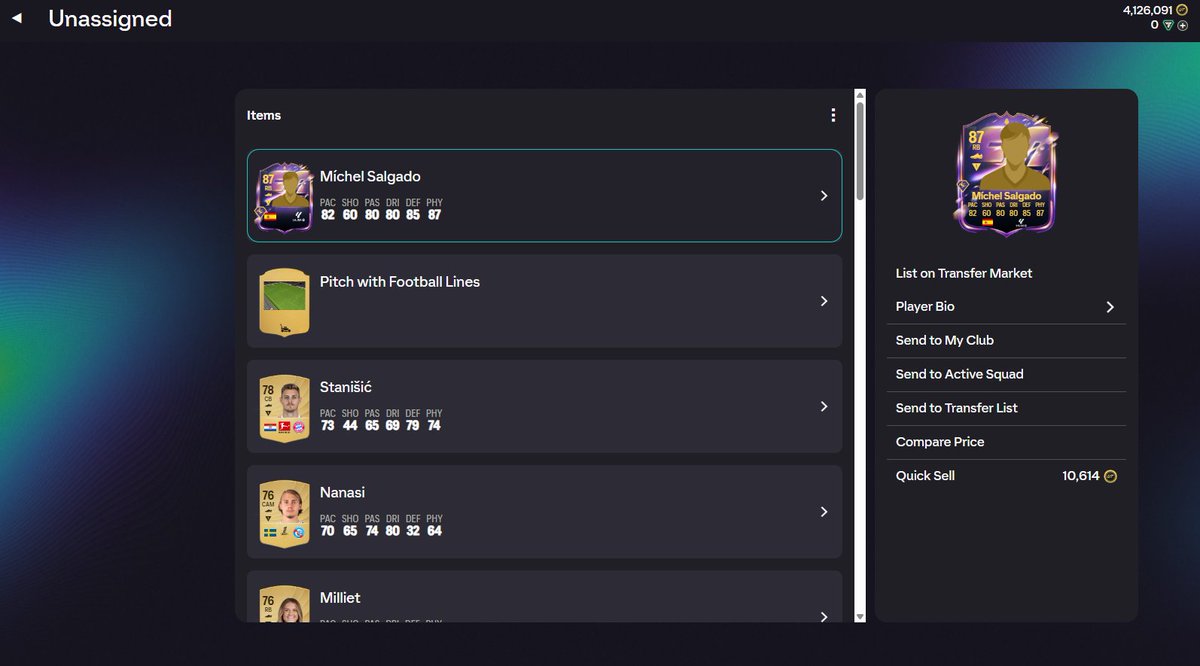Quick Sell the player for 10,614
Screen dimensions: 1200x666
pos(1006,476)
